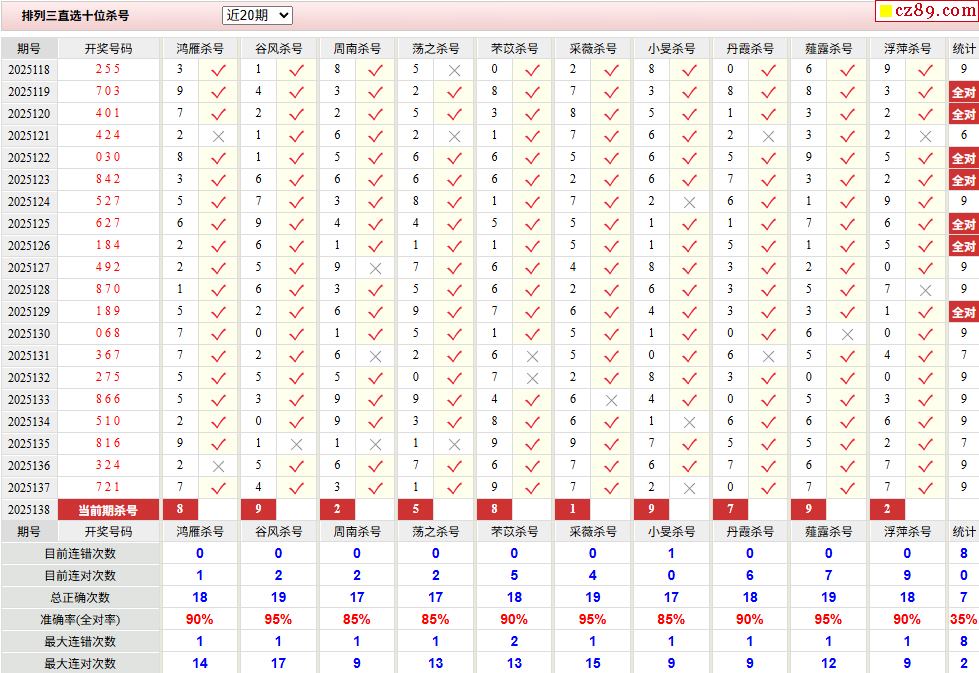The width and height of the screenshot is (979, 673).
Task: Click the gray X in 小旻杀号 for period 2025134
Action: pyautogui.click(x=689, y=423)
